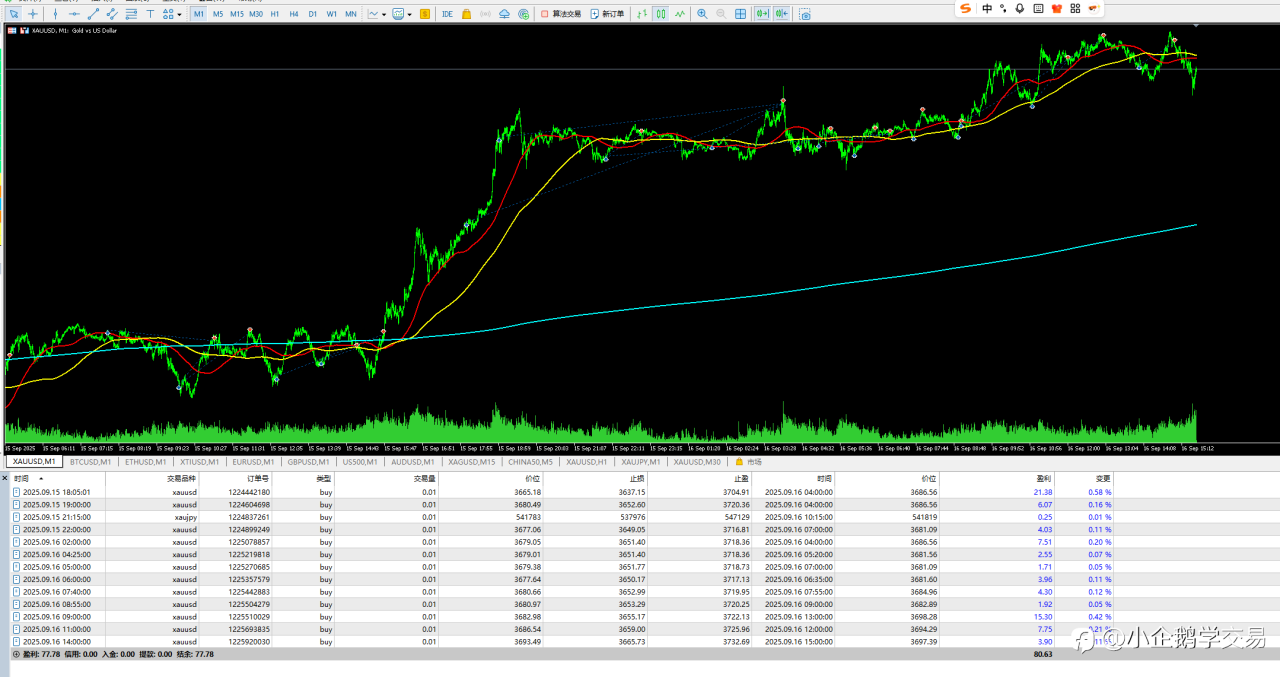Take a chart screenshot camera icon
The width and height of the screenshot is (1280, 677).
tap(805, 14)
